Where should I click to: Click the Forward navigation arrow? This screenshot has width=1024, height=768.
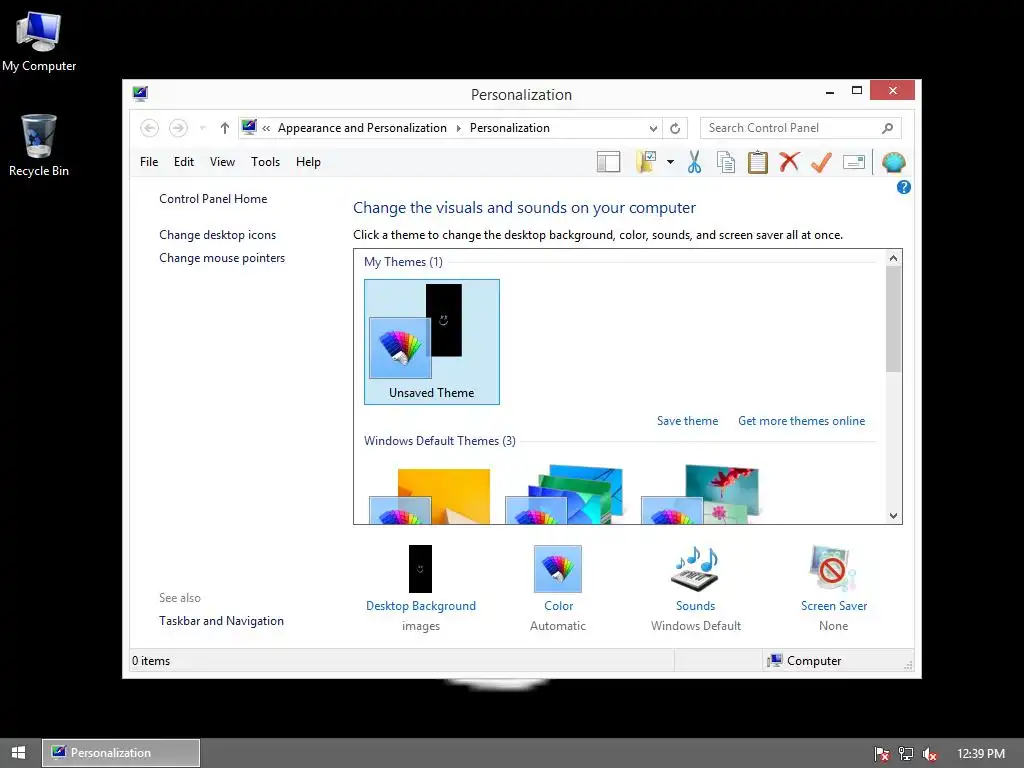point(178,128)
